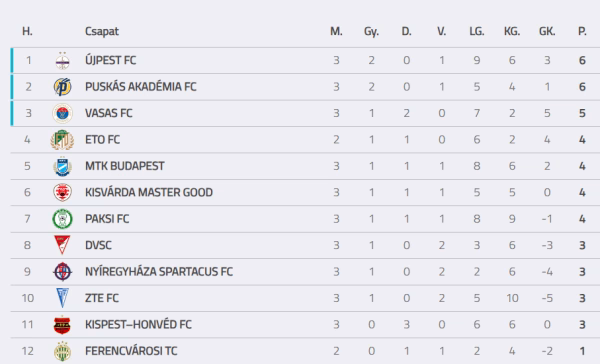Screen dimensions: 600x364
Task: Click the Ferencvárosi TC crest
Action: [x=62, y=351]
